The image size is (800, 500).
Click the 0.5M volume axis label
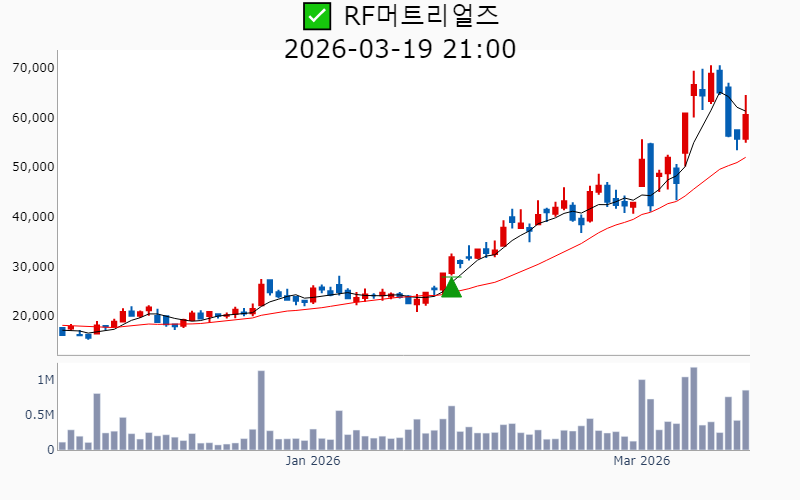(41, 415)
